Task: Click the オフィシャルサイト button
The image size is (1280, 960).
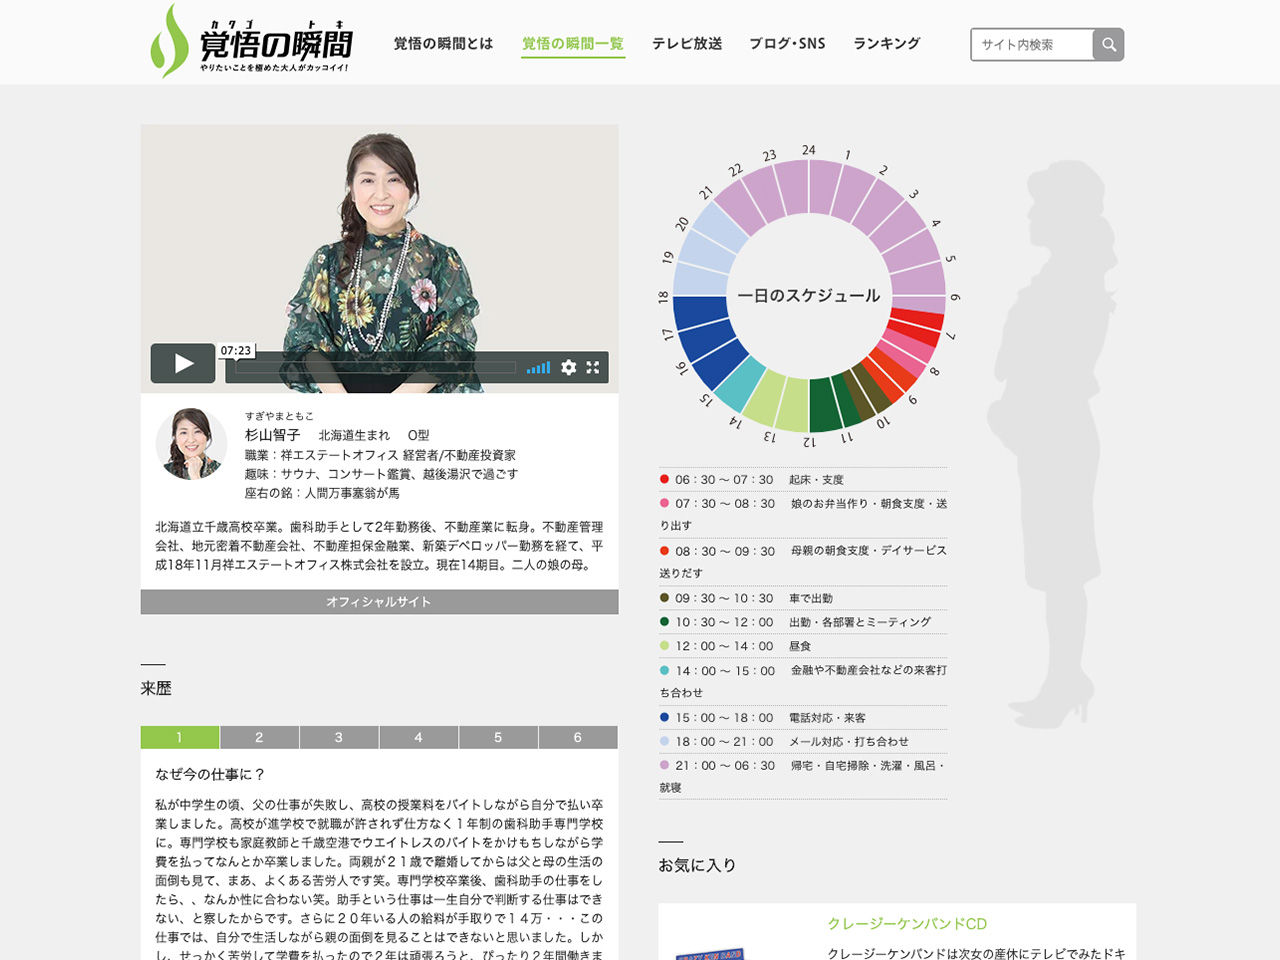Action: [x=379, y=602]
